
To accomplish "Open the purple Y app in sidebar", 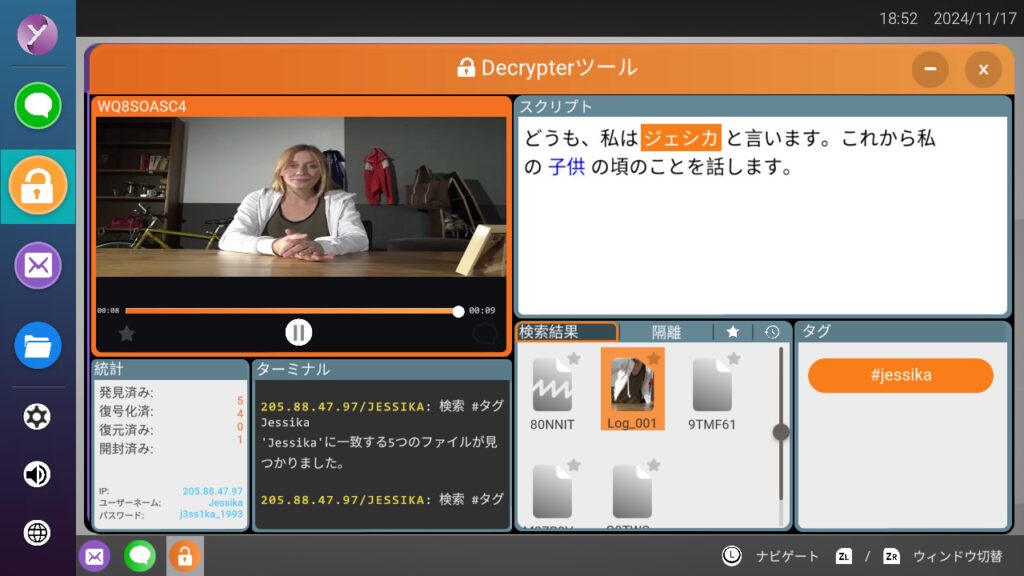I will [37, 34].
